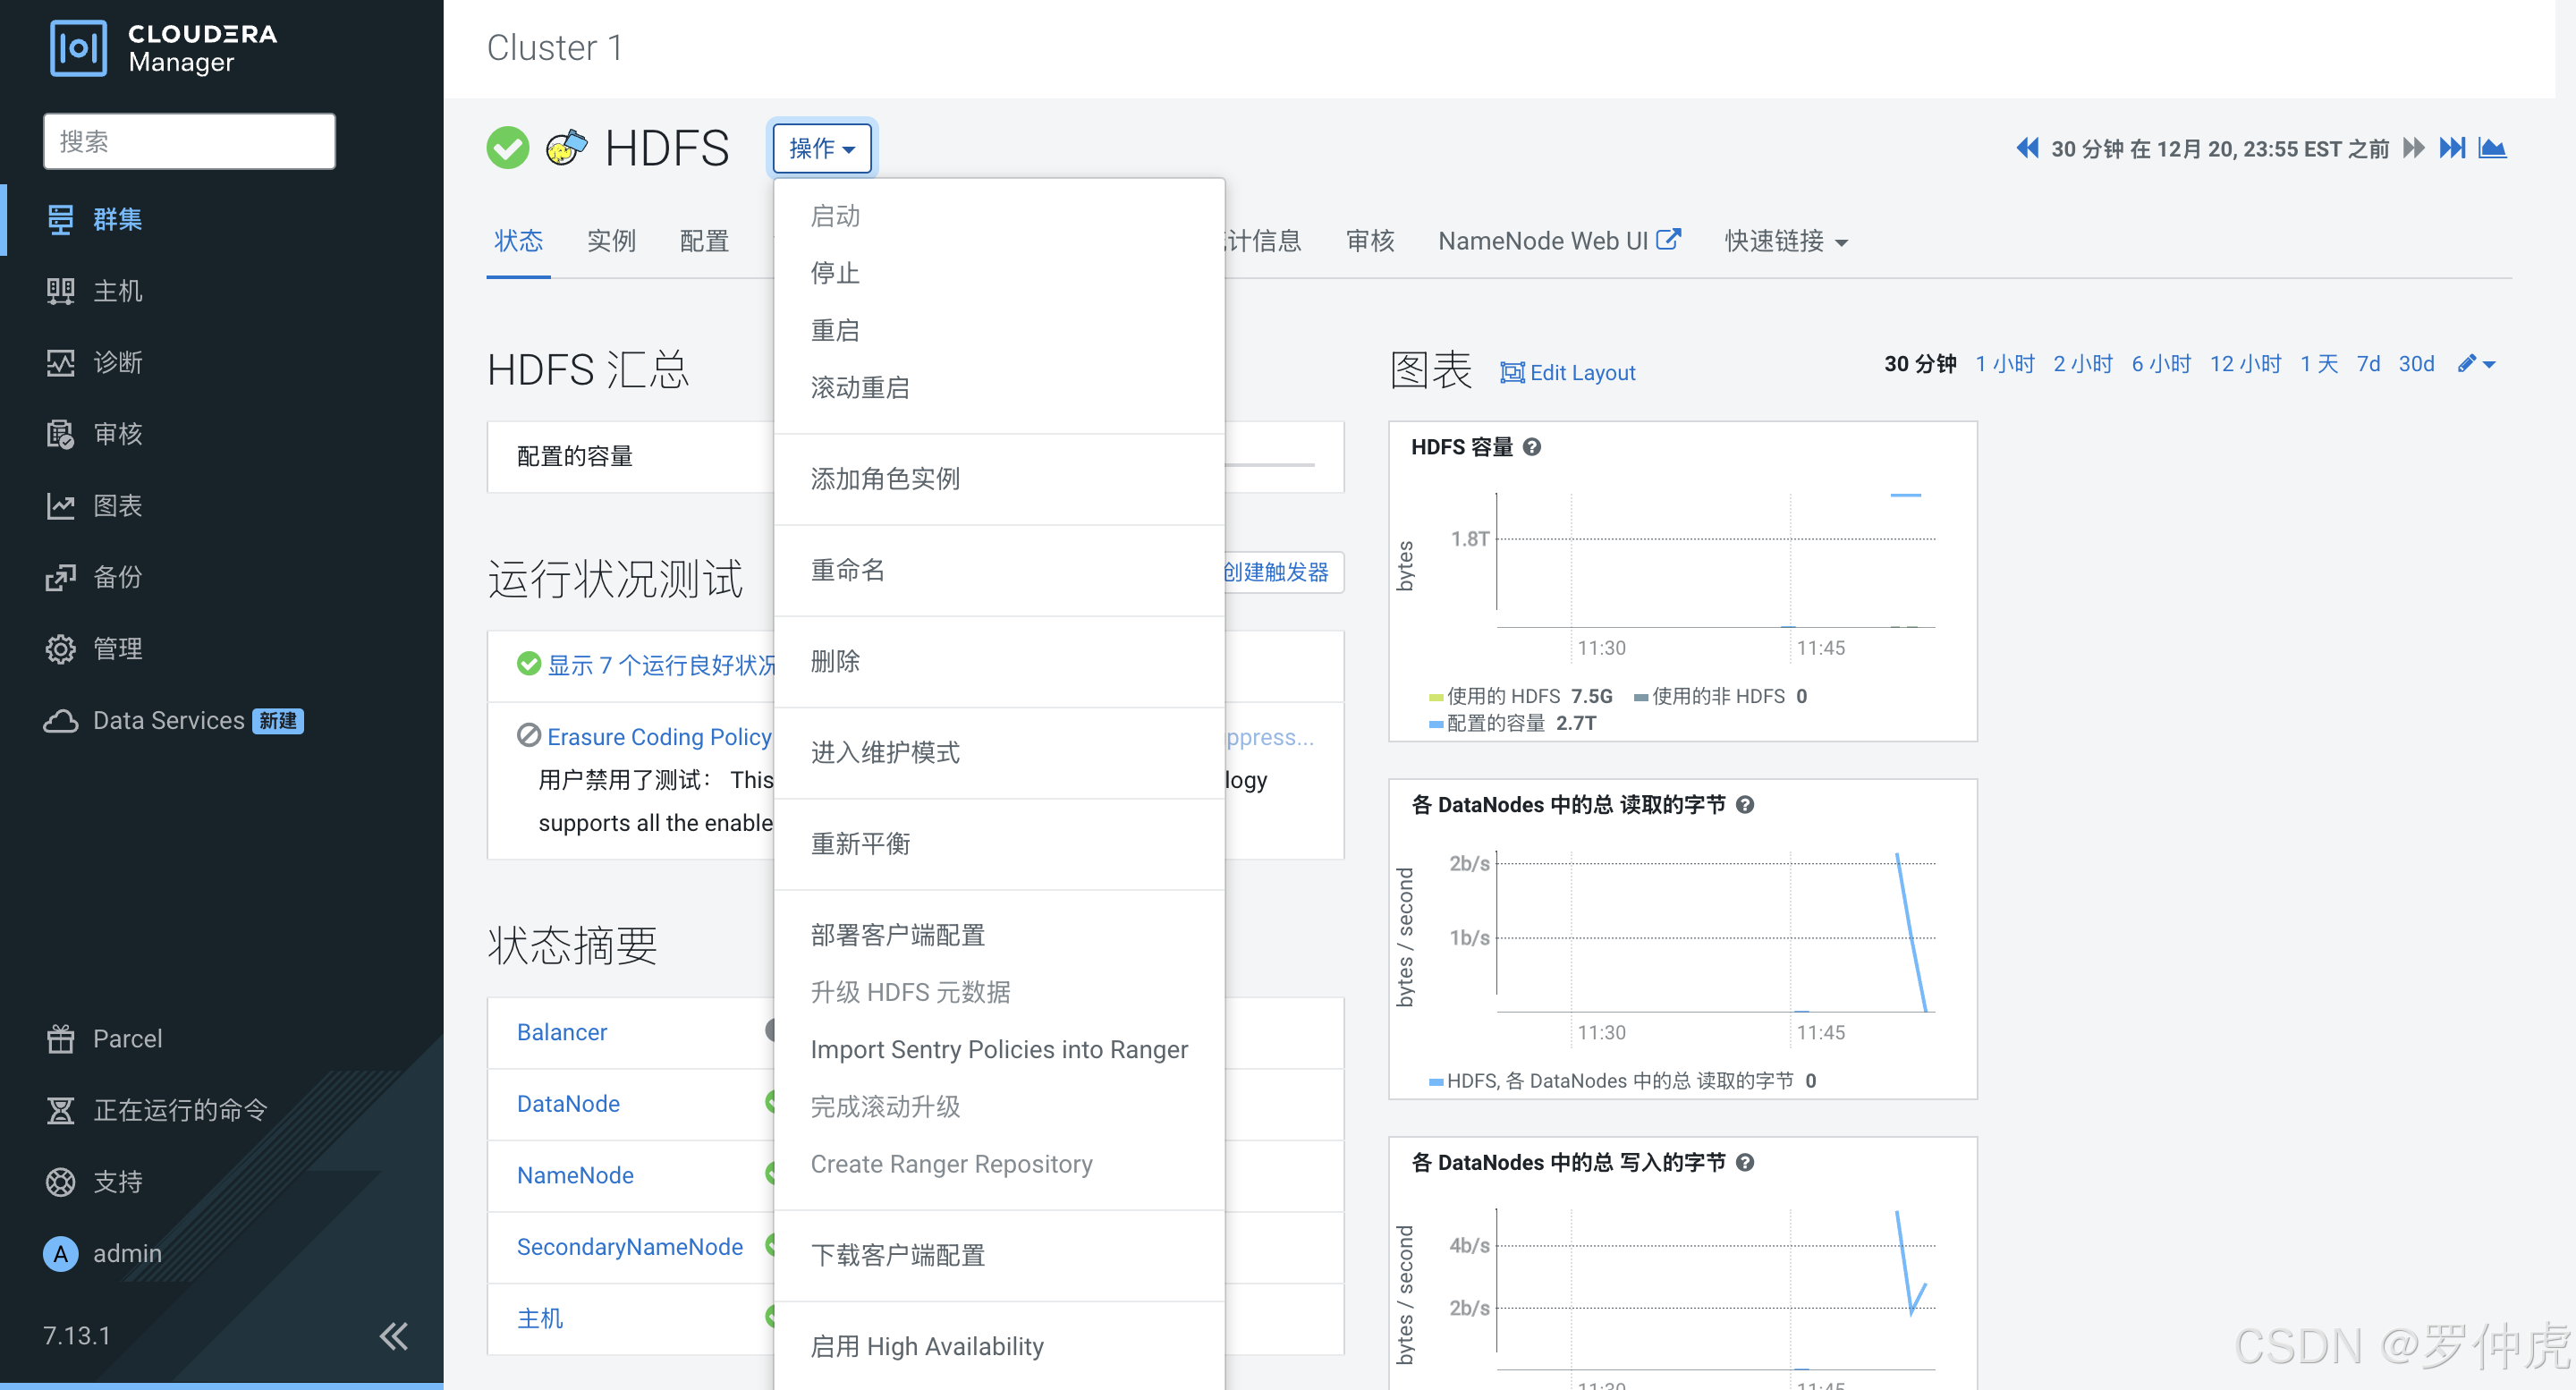This screenshot has height=1390, width=2576.
Task: Click the Cloudera Manager logo icon
Action: click(x=78, y=47)
